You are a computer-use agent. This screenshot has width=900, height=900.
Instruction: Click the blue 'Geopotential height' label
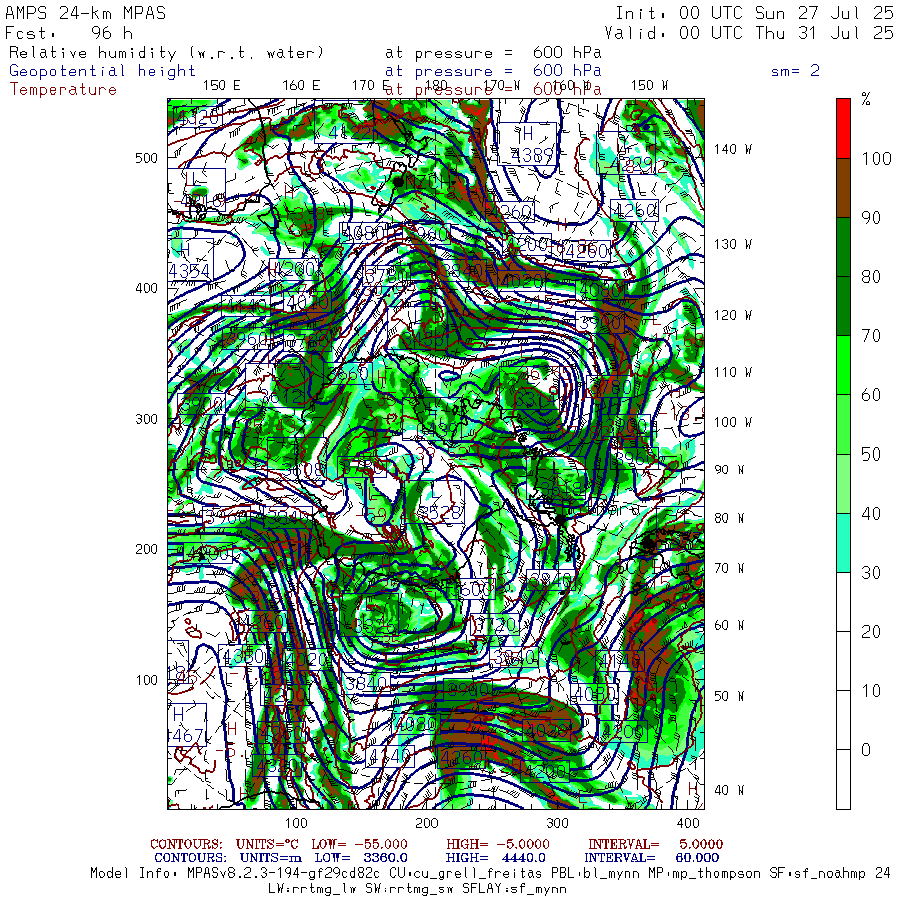(x=102, y=71)
